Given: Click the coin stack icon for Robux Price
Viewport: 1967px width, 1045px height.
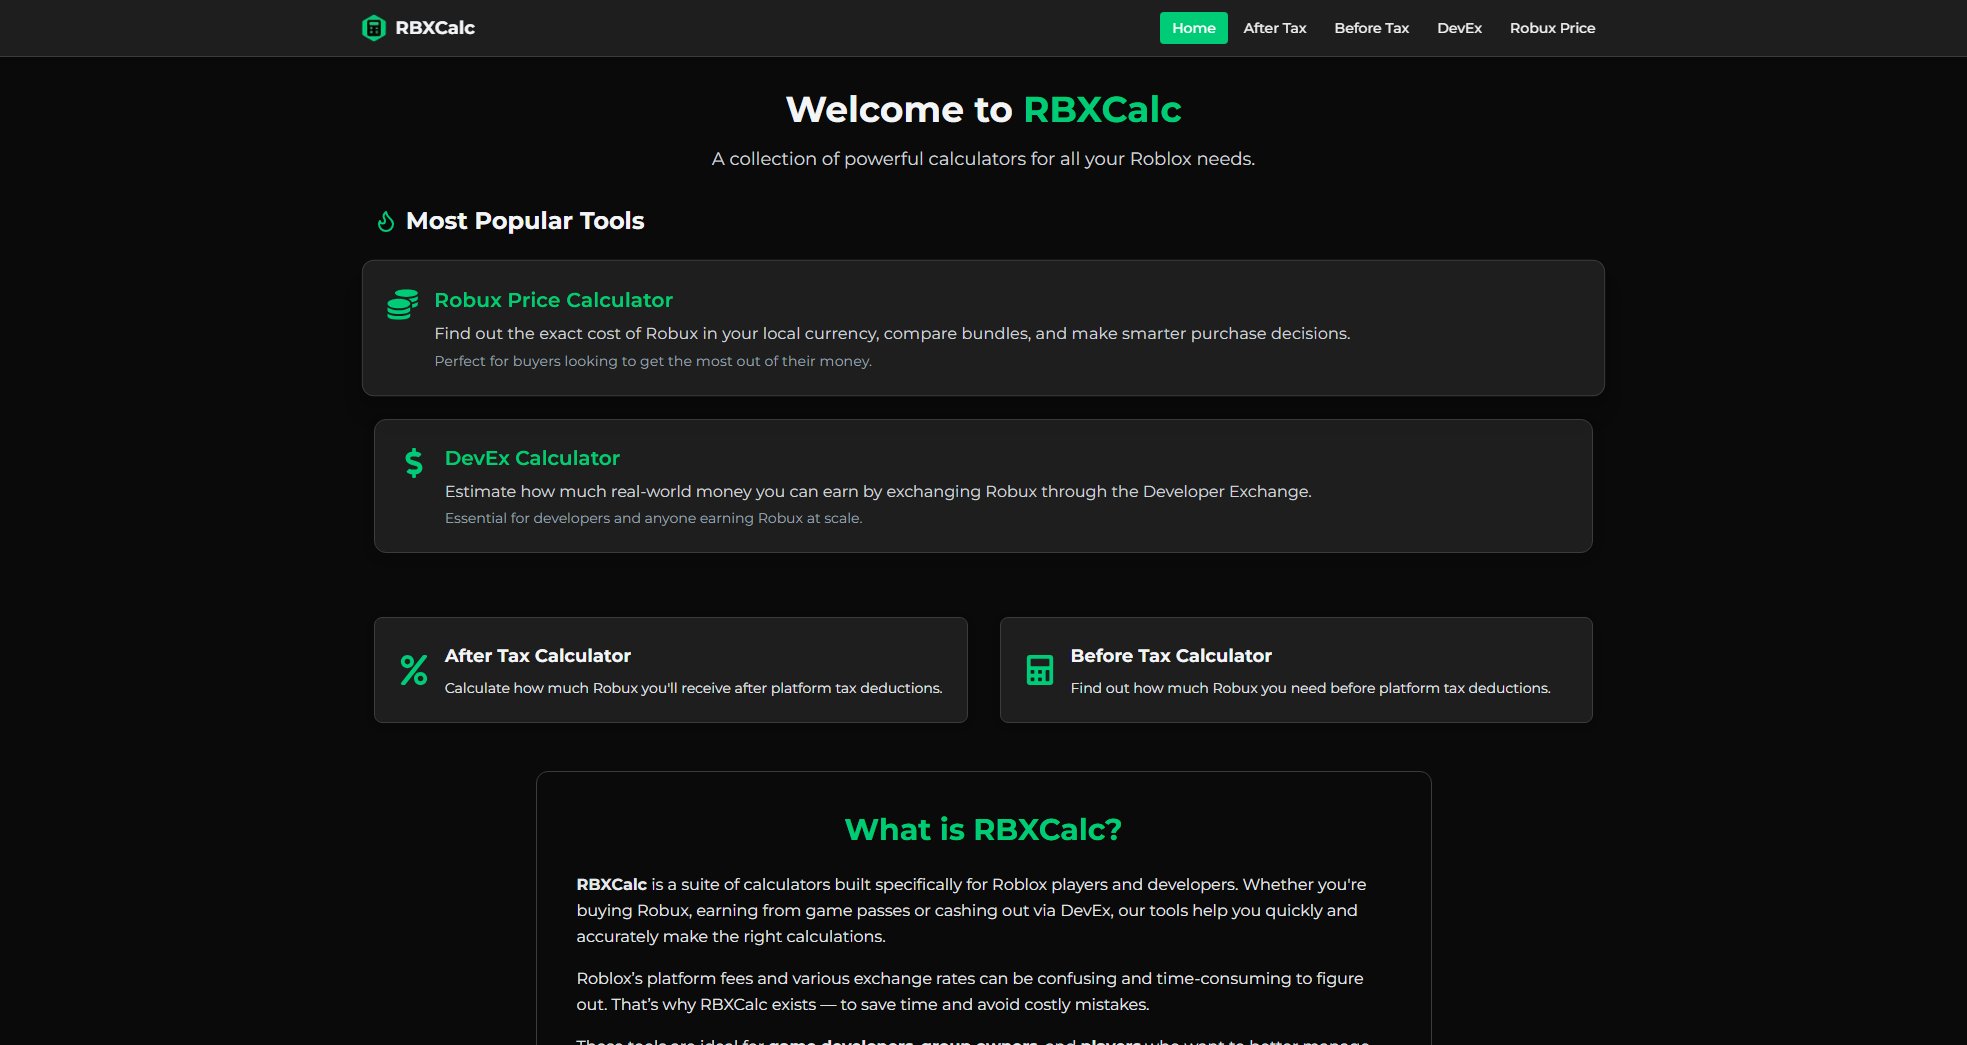Looking at the screenshot, I should (402, 305).
